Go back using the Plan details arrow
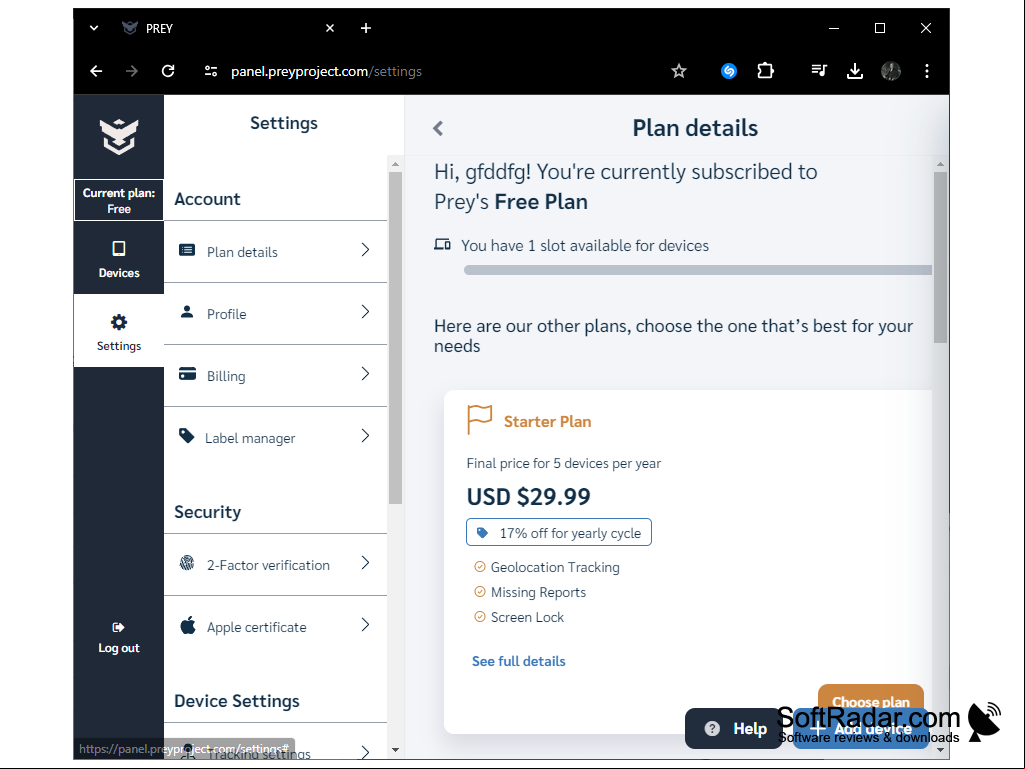Viewport: 1025px width, 769px height. click(x=438, y=128)
